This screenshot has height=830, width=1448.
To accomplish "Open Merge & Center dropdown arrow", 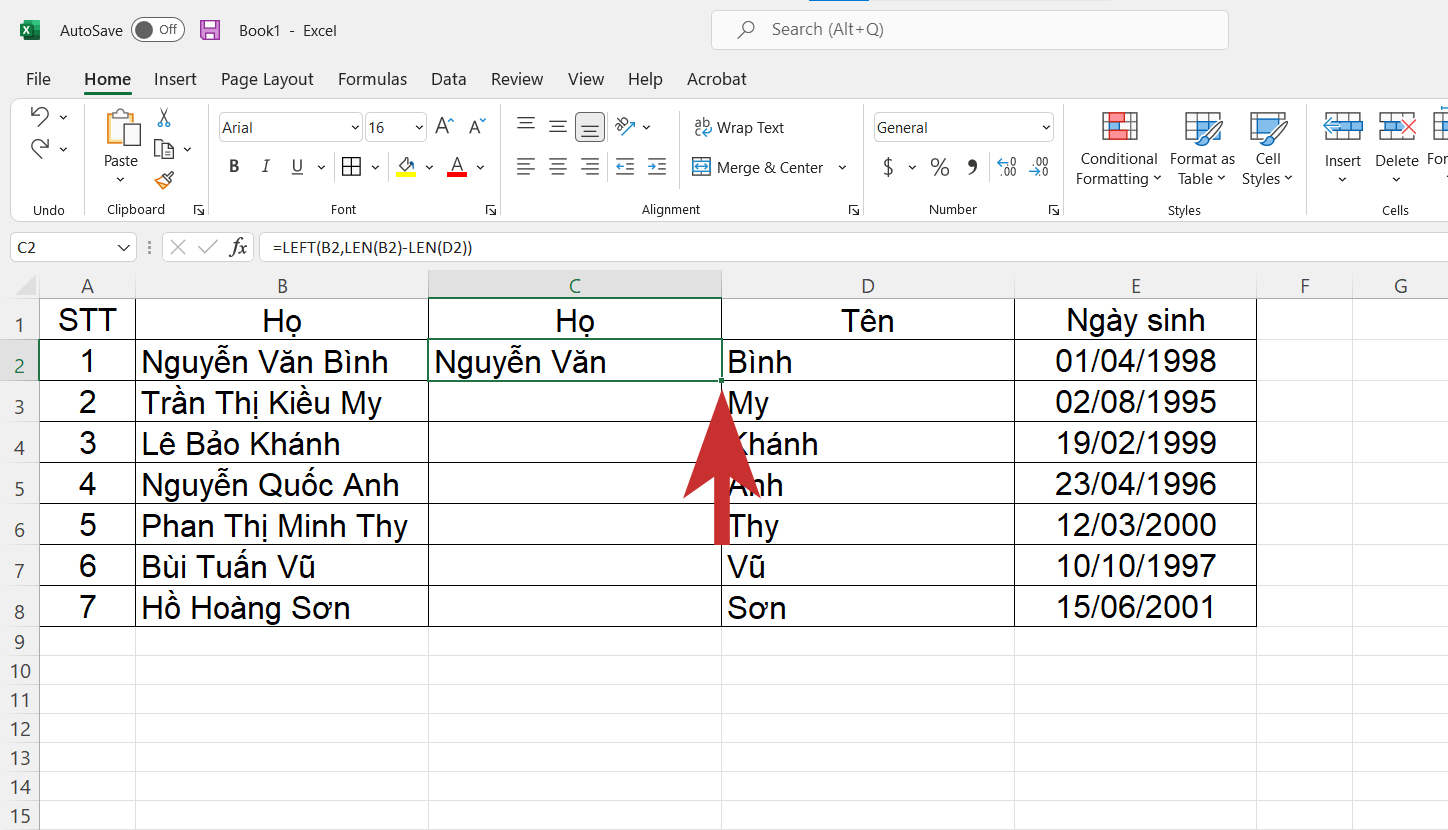I will [842, 168].
